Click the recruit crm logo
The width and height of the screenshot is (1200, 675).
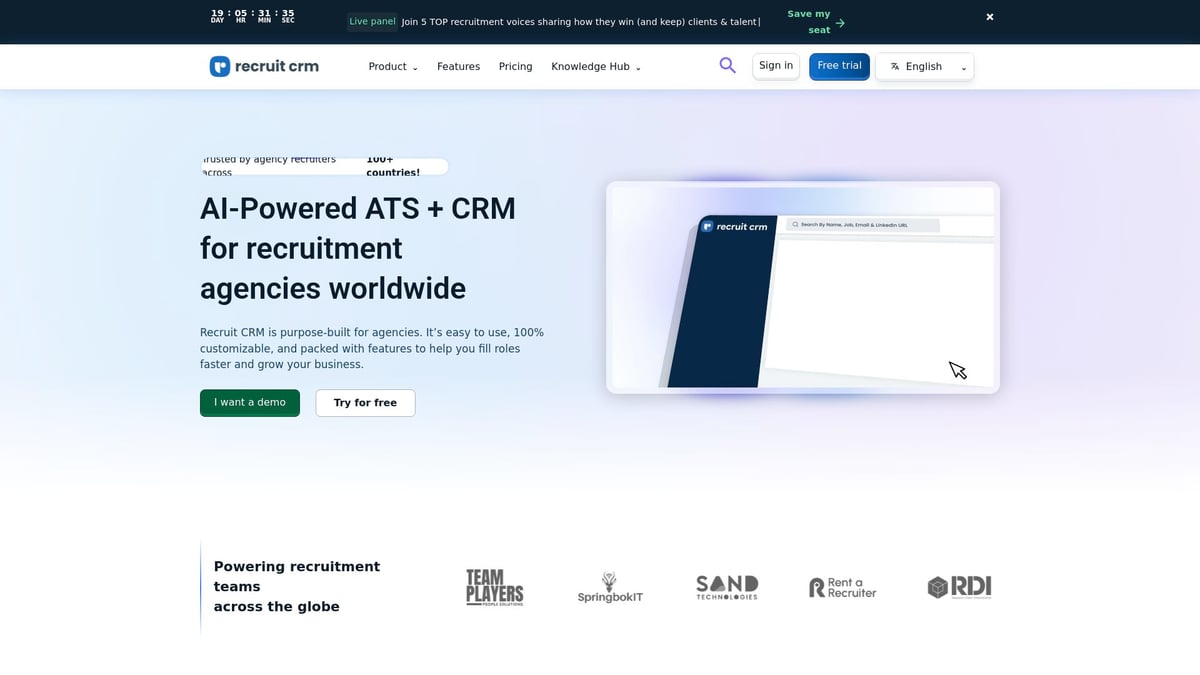coord(263,66)
